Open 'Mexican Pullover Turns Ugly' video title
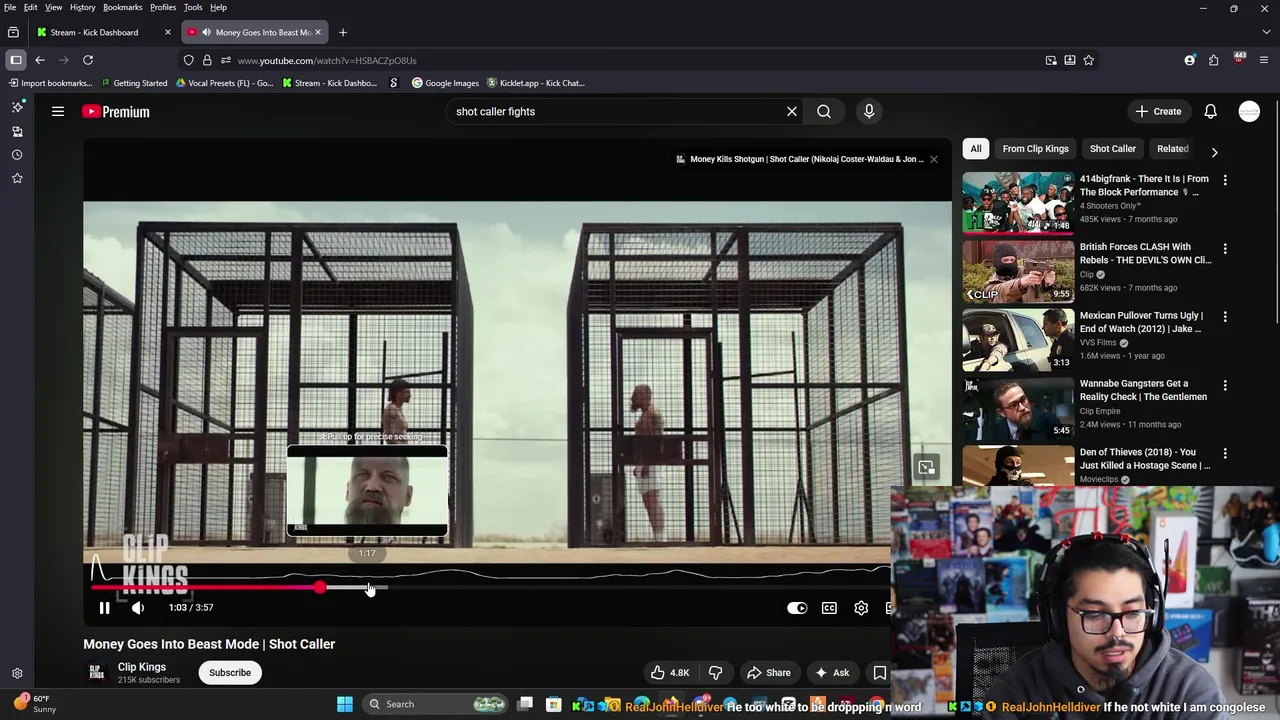This screenshot has height=720, width=1280. point(1141,322)
